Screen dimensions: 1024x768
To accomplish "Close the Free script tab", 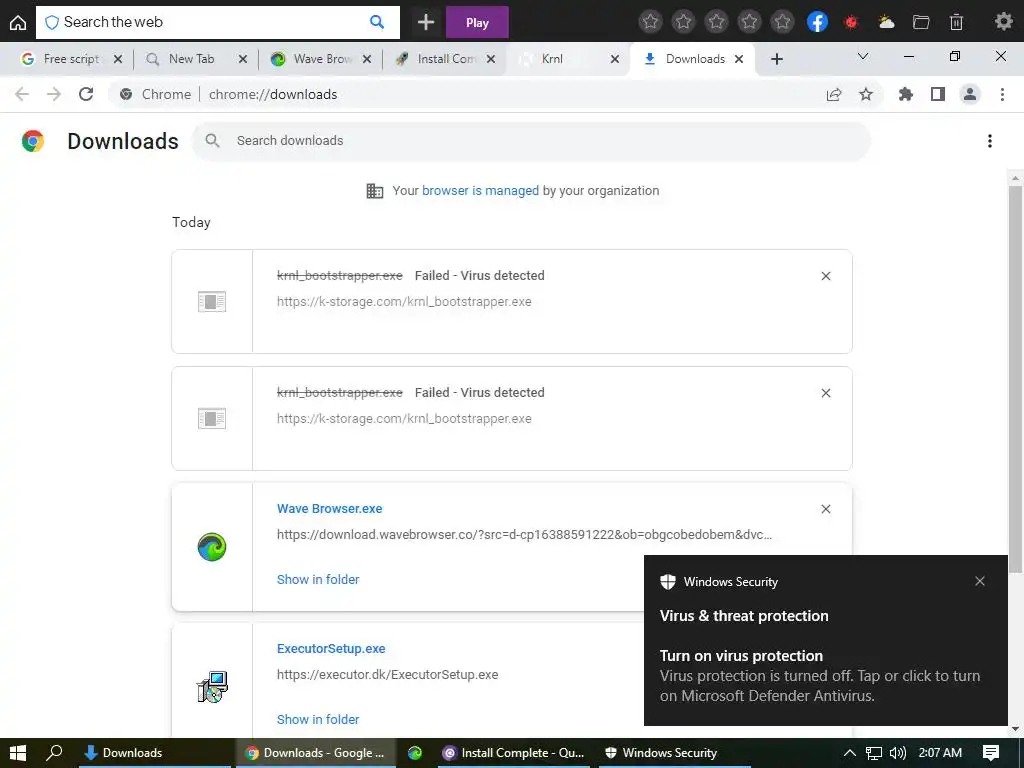I will click(118, 59).
